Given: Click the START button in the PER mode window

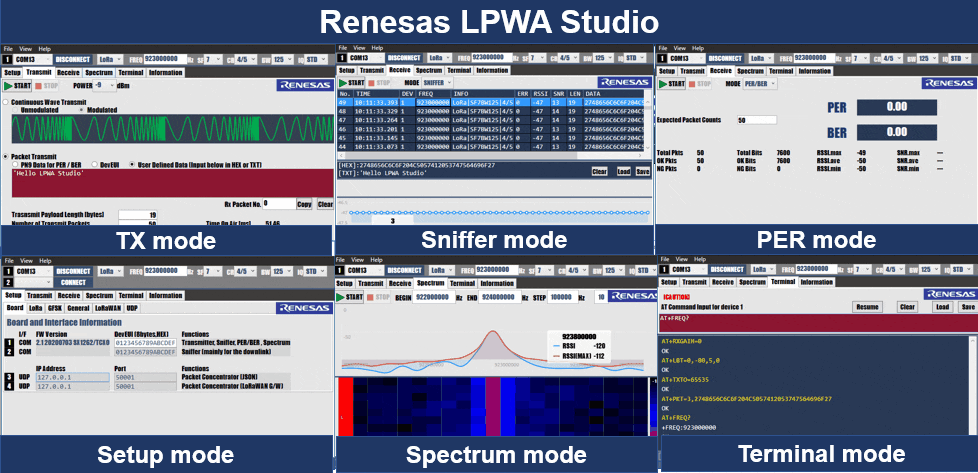Looking at the screenshot, I should (672, 83).
